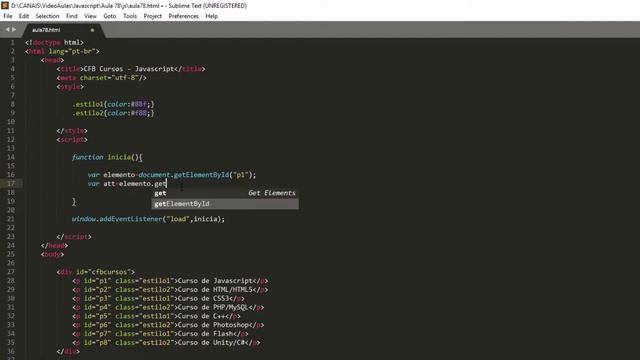Click the 'var elemento' line of code
Viewport: 640px width, 360px height.
pos(172,175)
